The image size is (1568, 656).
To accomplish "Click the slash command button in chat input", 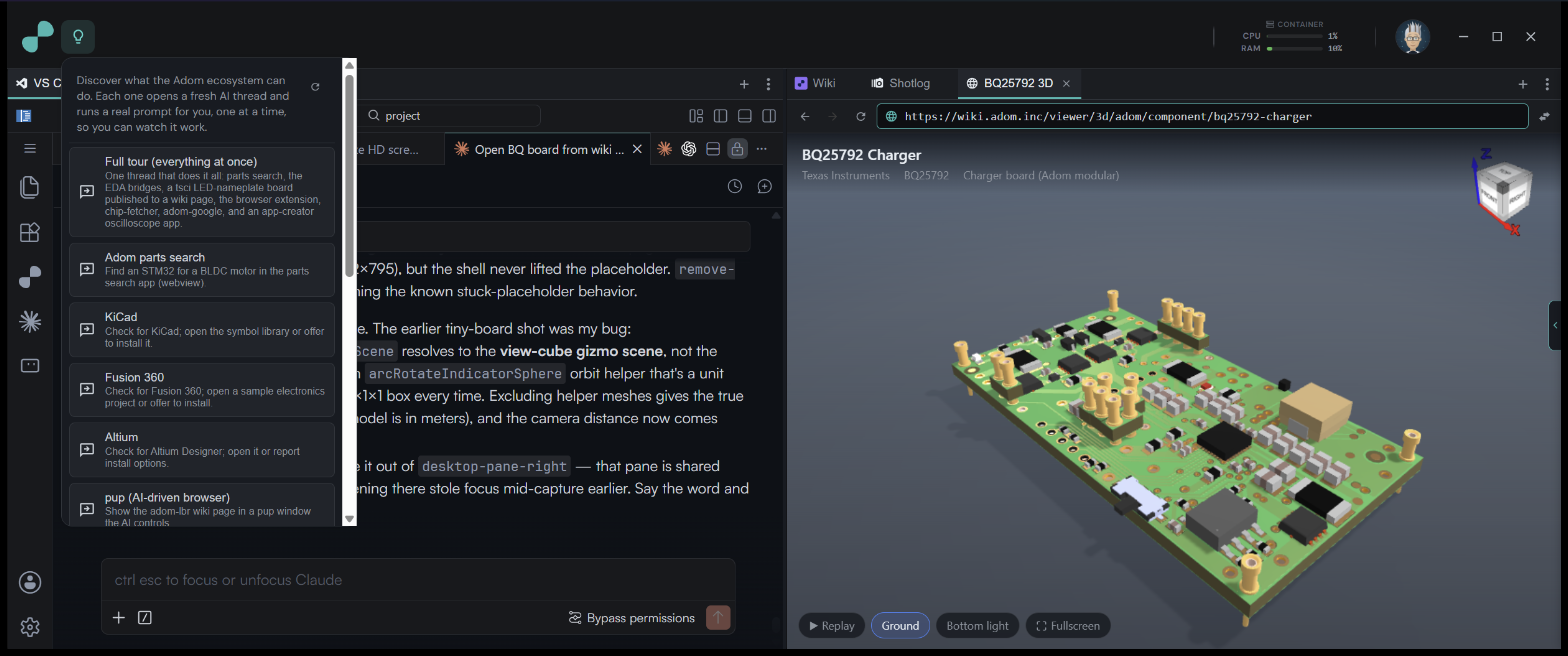I will coord(144,618).
